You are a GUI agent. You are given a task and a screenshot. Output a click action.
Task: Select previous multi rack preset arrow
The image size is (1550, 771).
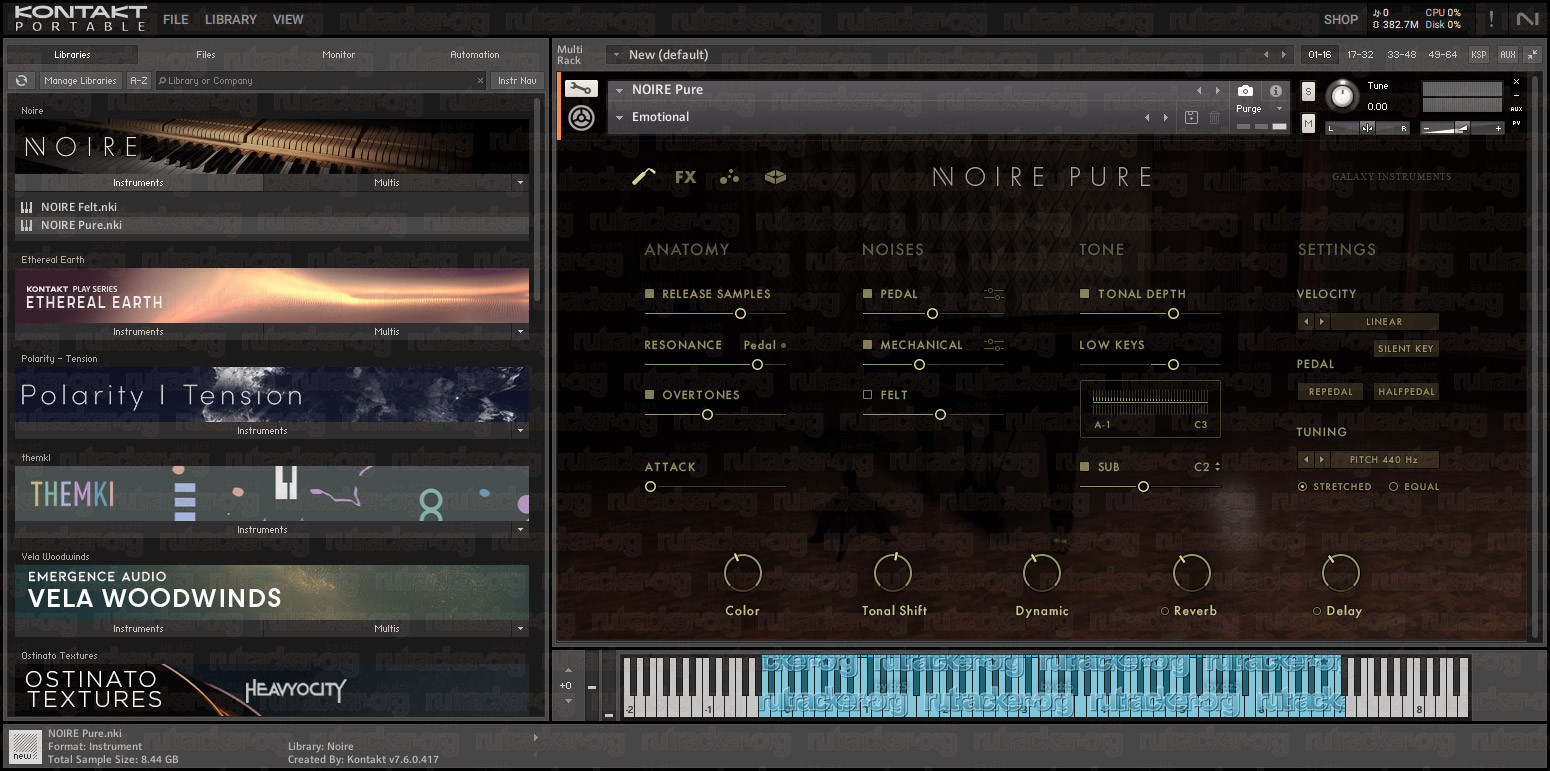click(1267, 55)
